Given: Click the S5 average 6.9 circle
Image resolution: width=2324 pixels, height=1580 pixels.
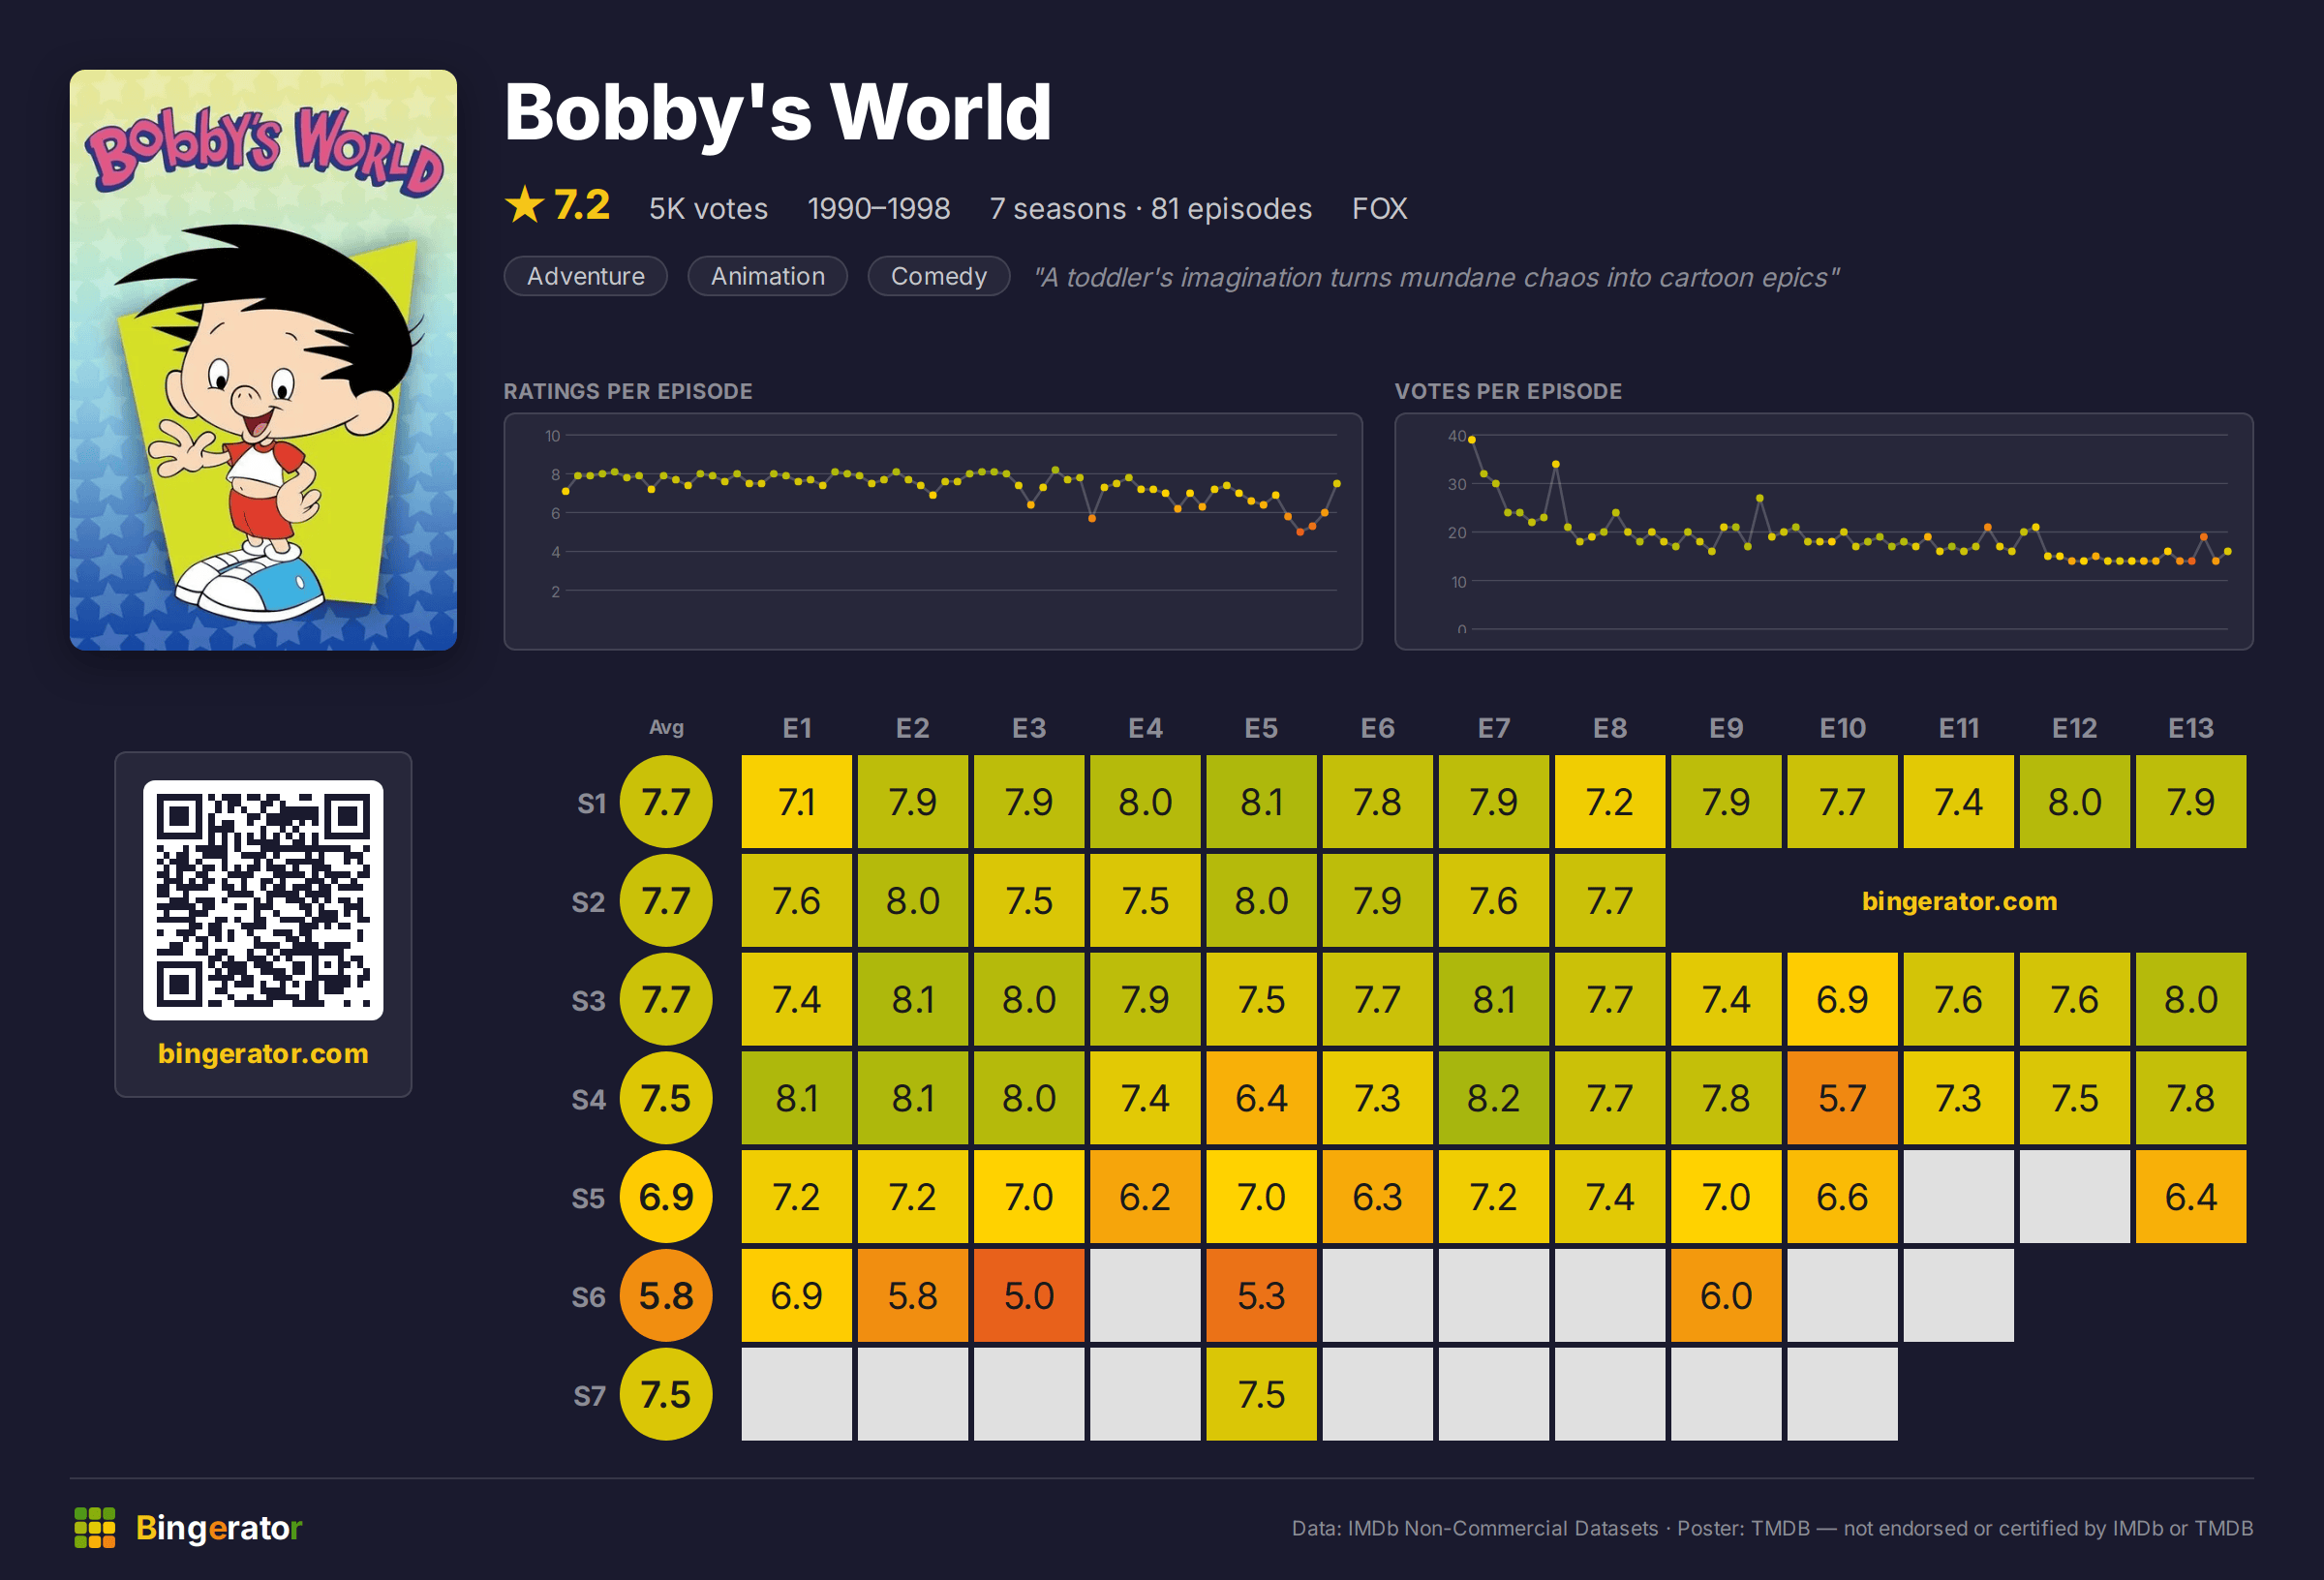Looking at the screenshot, I should 666,1197.
